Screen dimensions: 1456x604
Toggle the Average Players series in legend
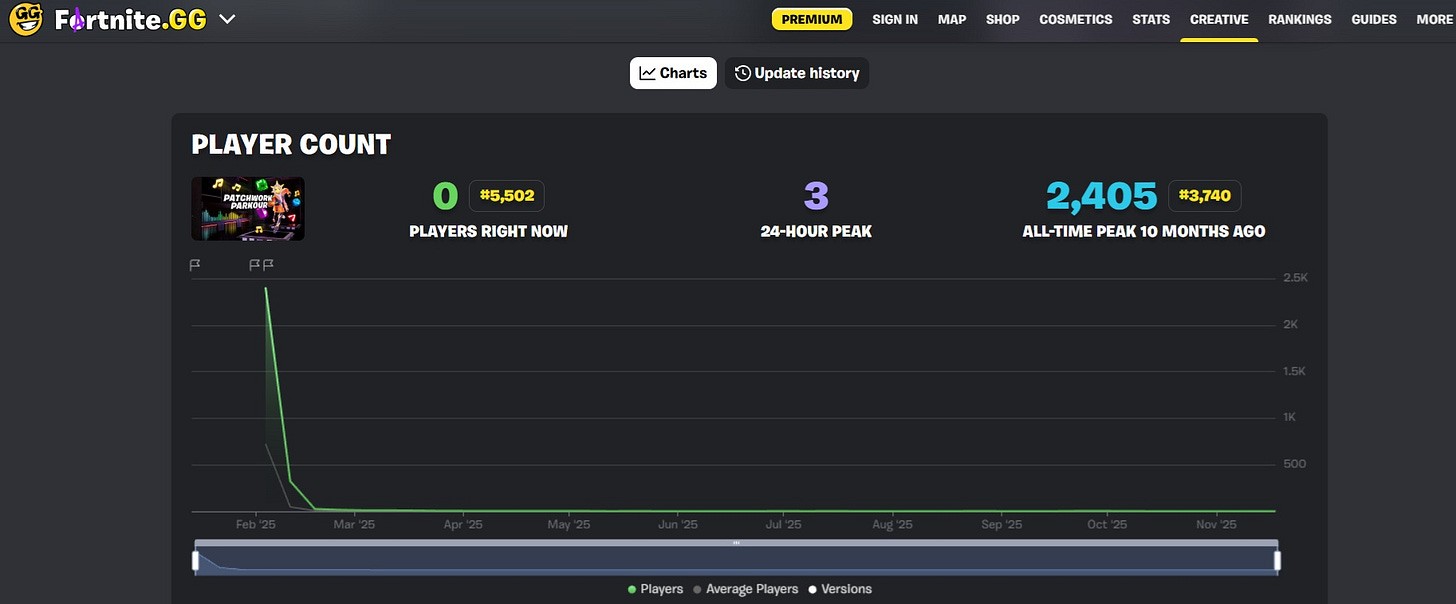745,589
